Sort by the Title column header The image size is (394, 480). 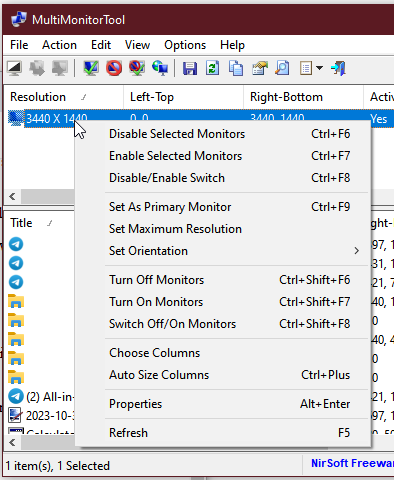[39, 223]
